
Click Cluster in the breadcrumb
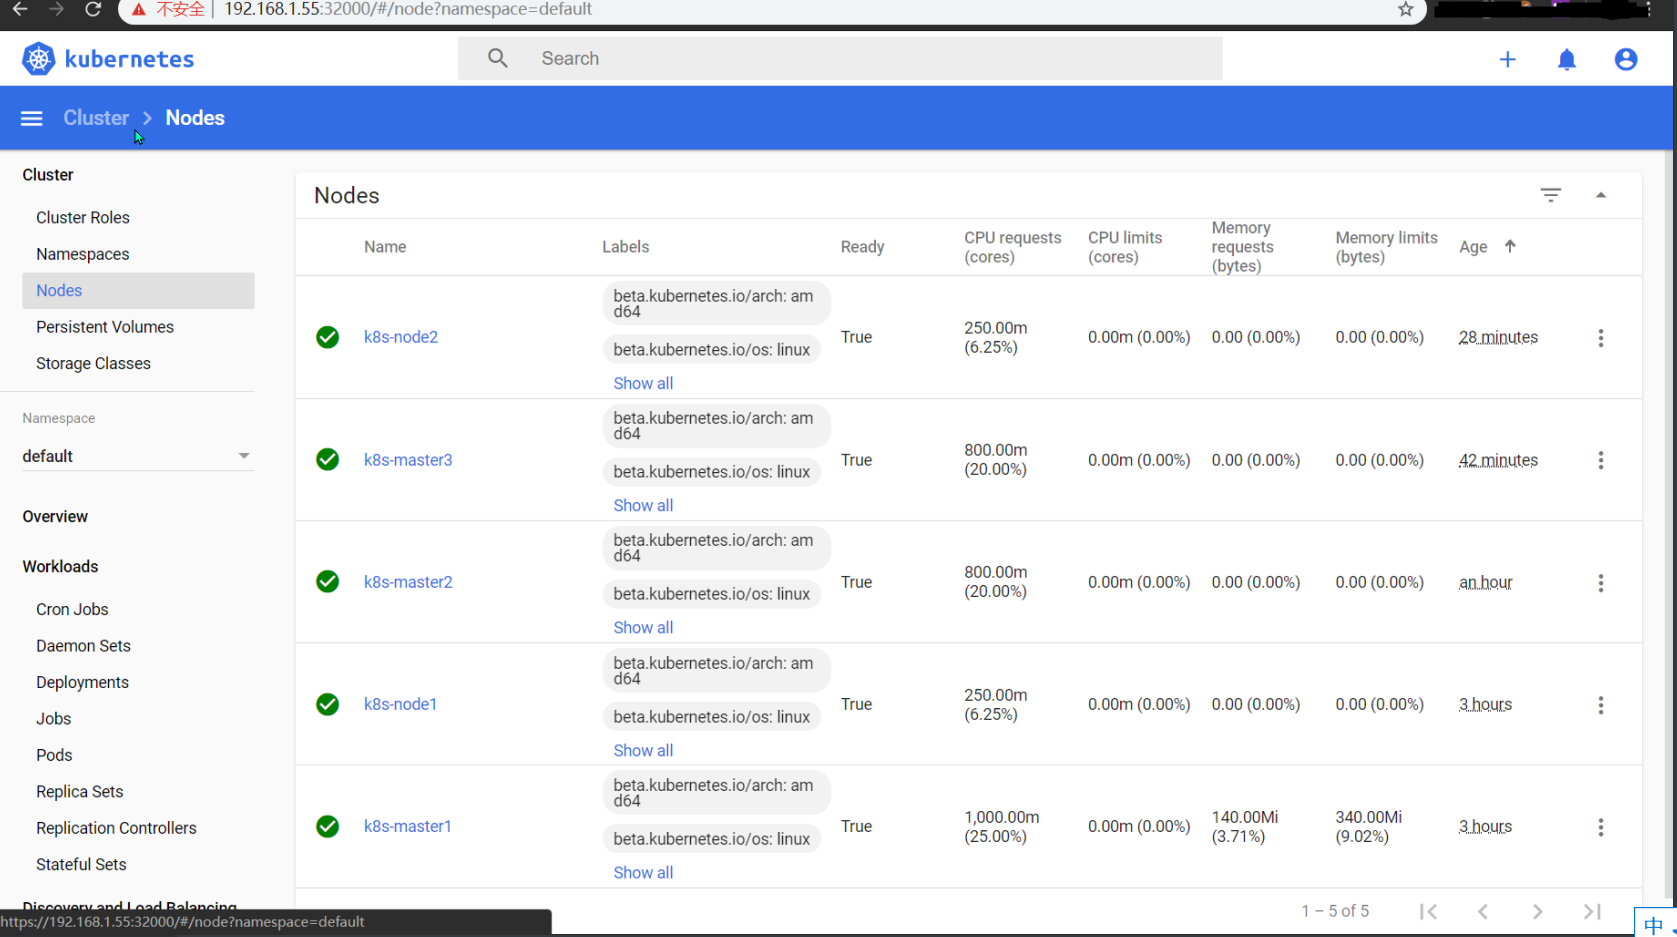point(96,118)
